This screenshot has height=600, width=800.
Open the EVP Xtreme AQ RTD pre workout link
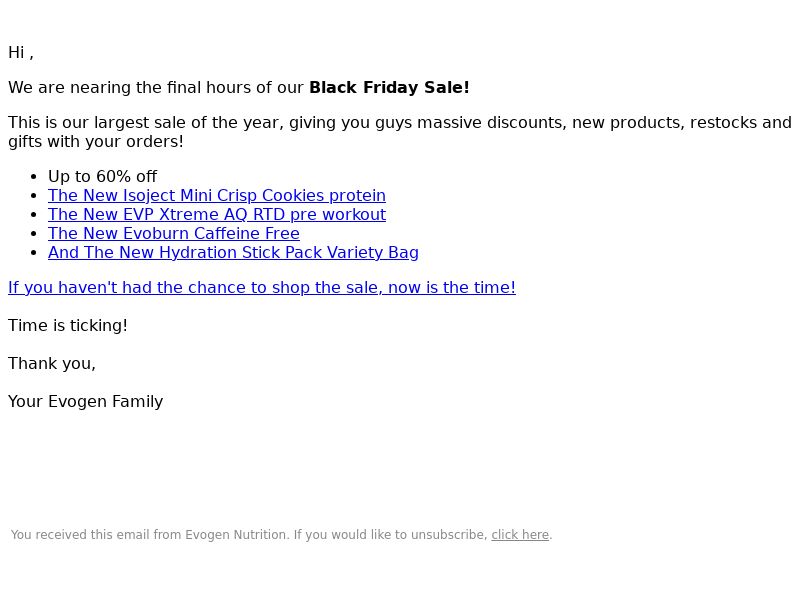(x=217, y=214)
